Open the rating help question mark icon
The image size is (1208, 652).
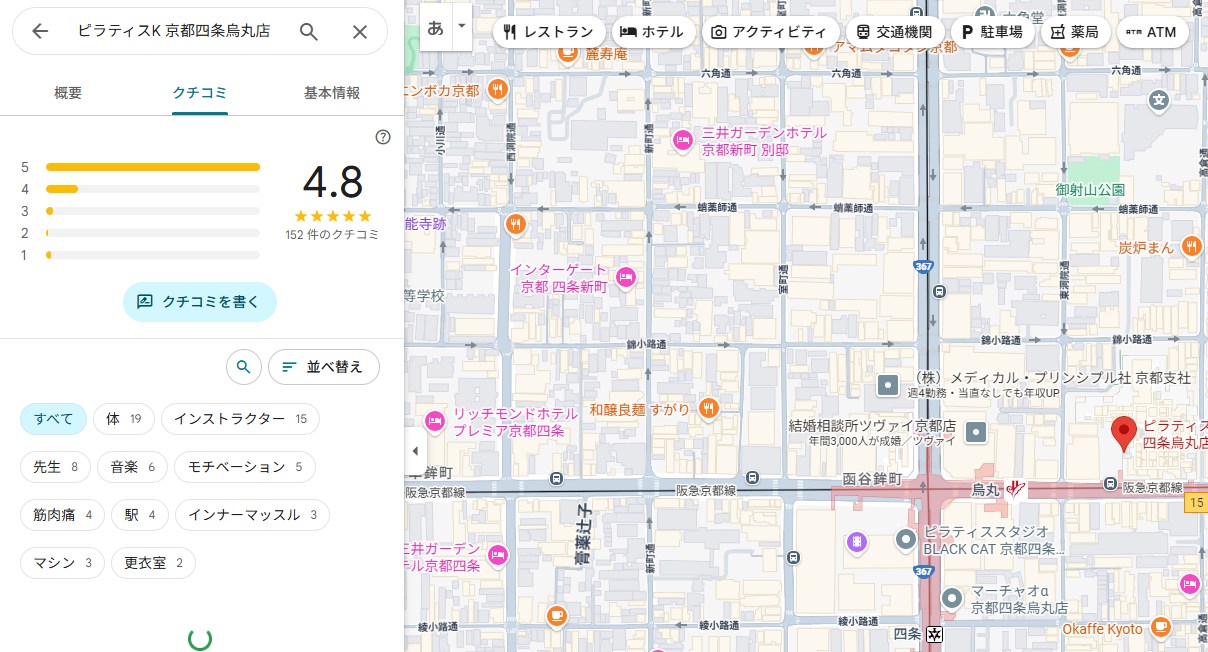point(383,137)
